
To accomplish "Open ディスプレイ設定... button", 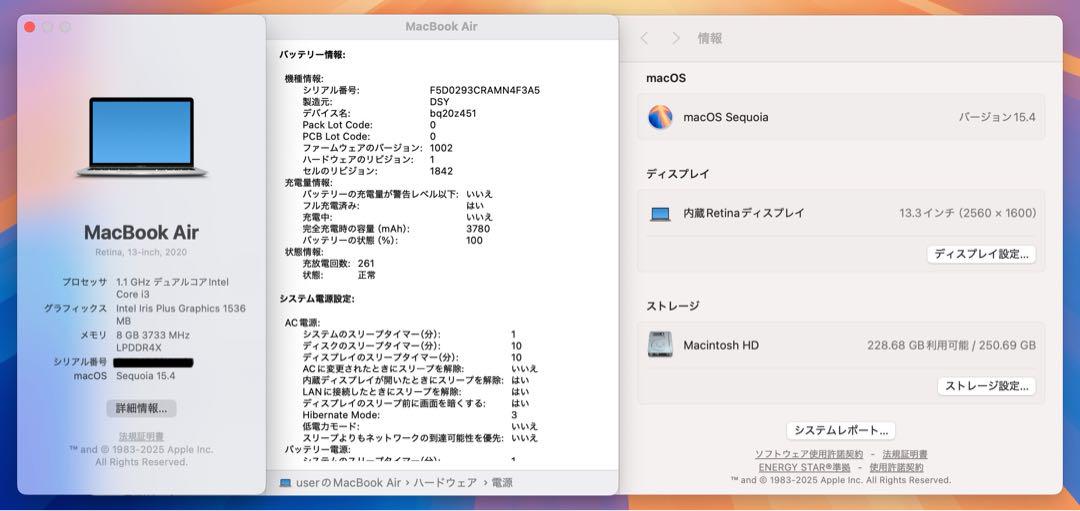I will [x=981, y=254].
